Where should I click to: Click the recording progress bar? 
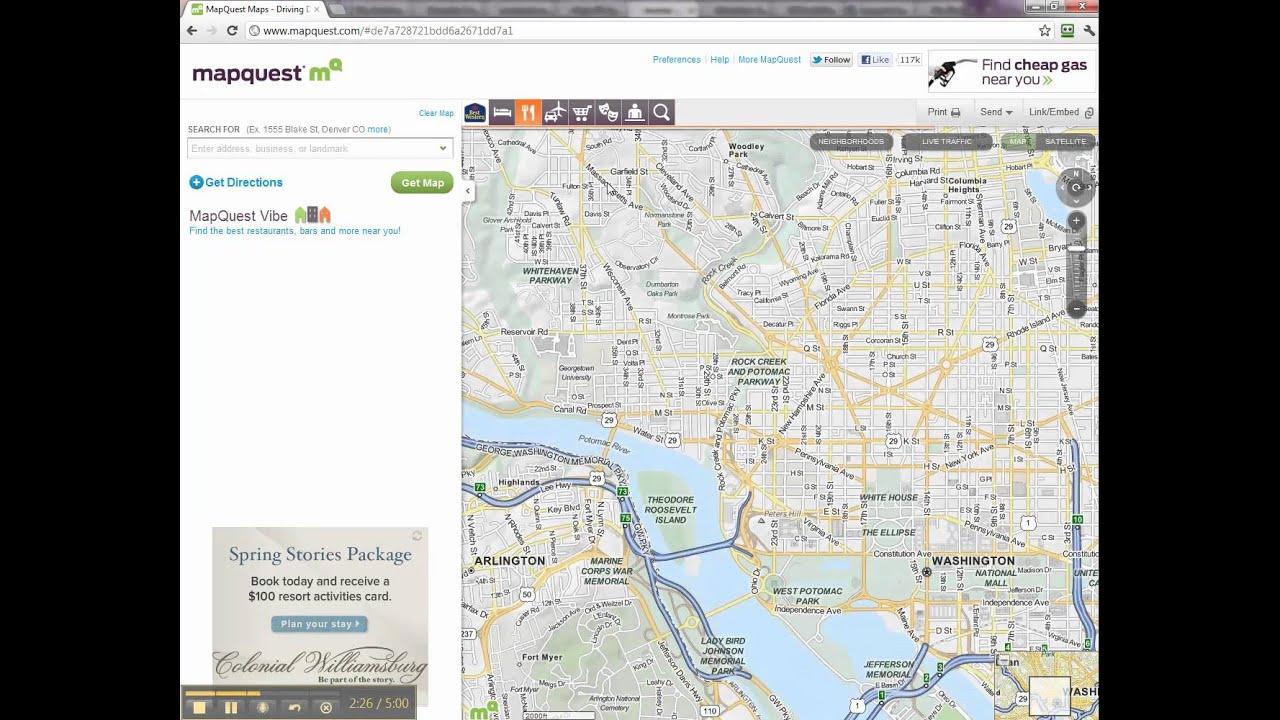pyautogui.click(x=262, y=692)
